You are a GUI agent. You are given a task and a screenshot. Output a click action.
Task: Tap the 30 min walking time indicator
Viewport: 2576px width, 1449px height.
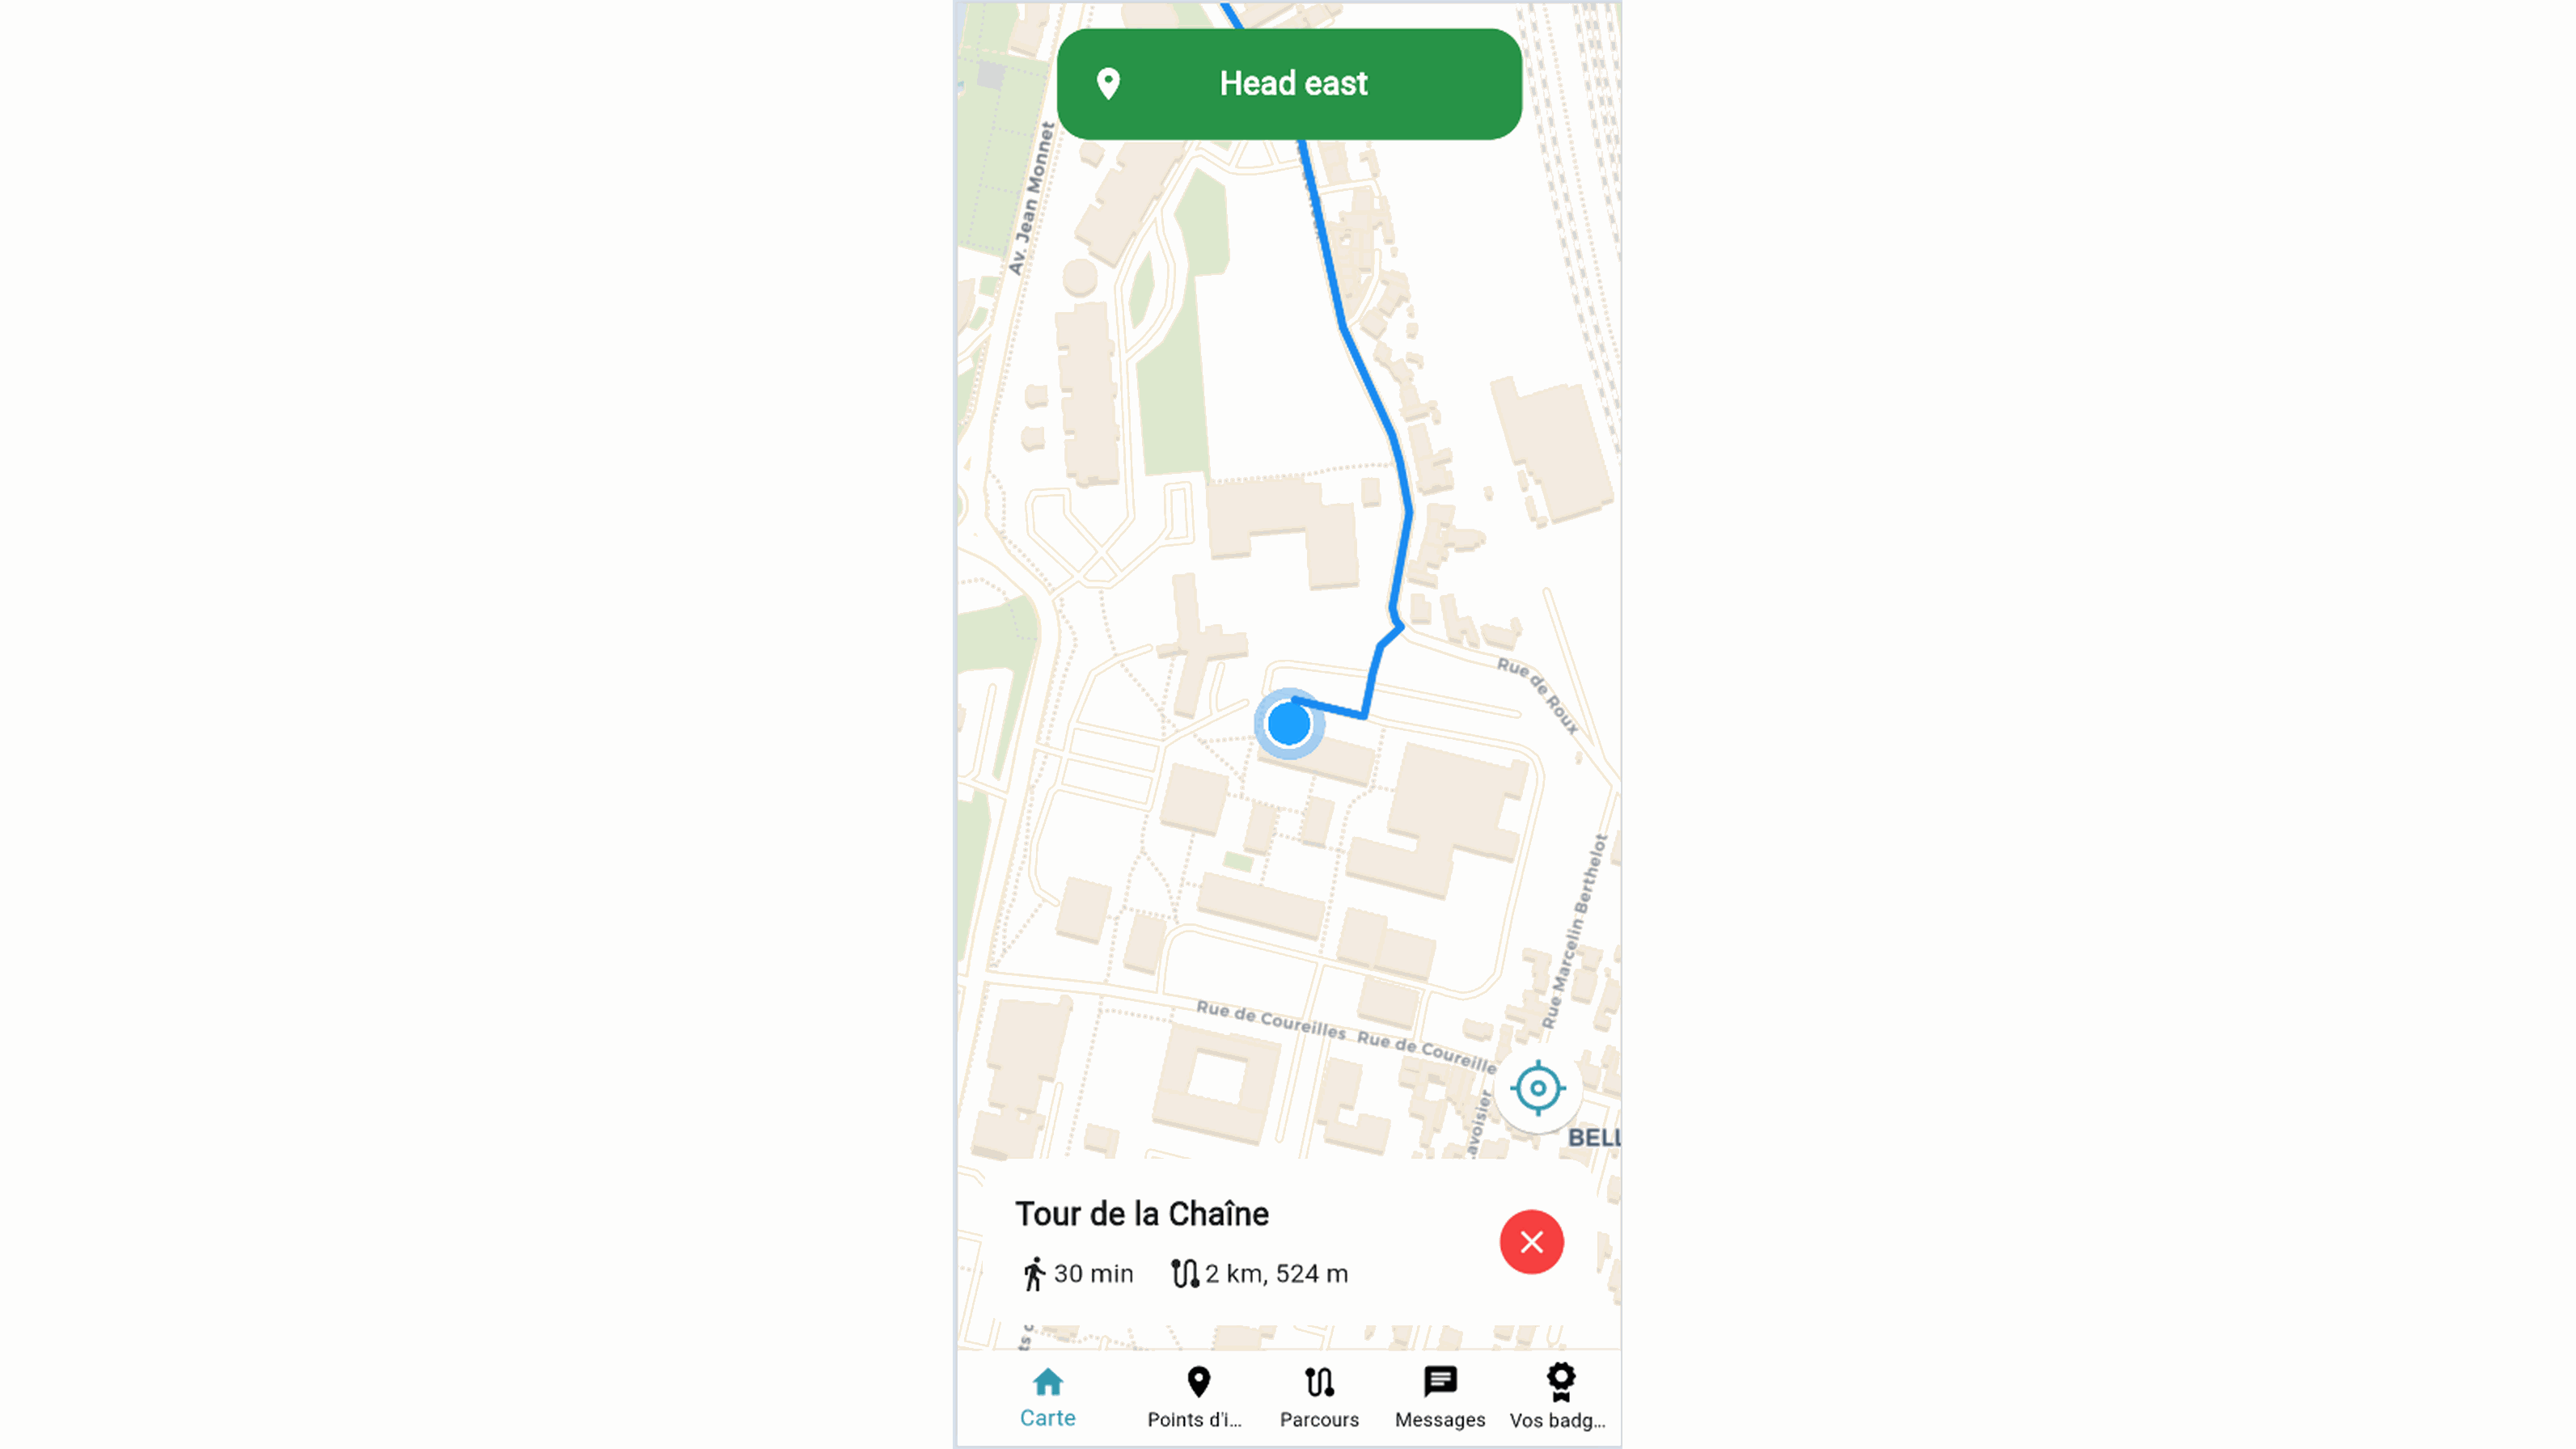(1076, 1274)
